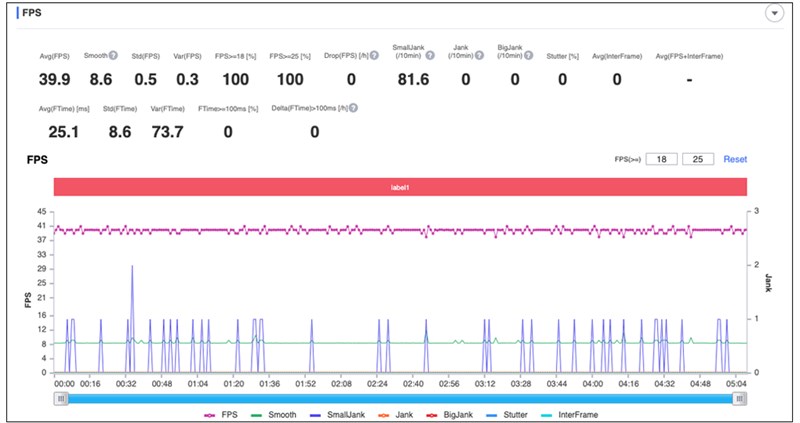Click the FPS threshold field showing 25

698,159
